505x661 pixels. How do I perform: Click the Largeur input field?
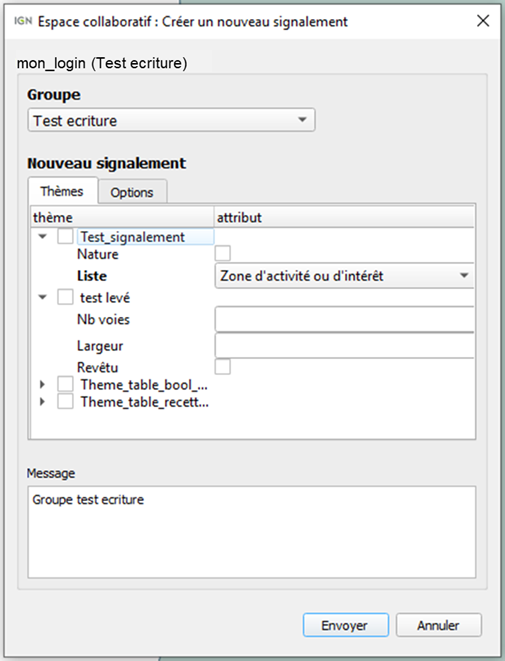(344, 345)
